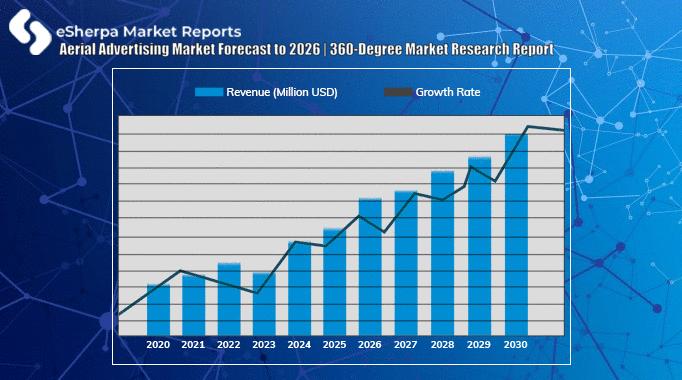682x380 pixels.
Task: Click the Aerial Advertising Market Forecast headline
Action: tap(307, 49)
